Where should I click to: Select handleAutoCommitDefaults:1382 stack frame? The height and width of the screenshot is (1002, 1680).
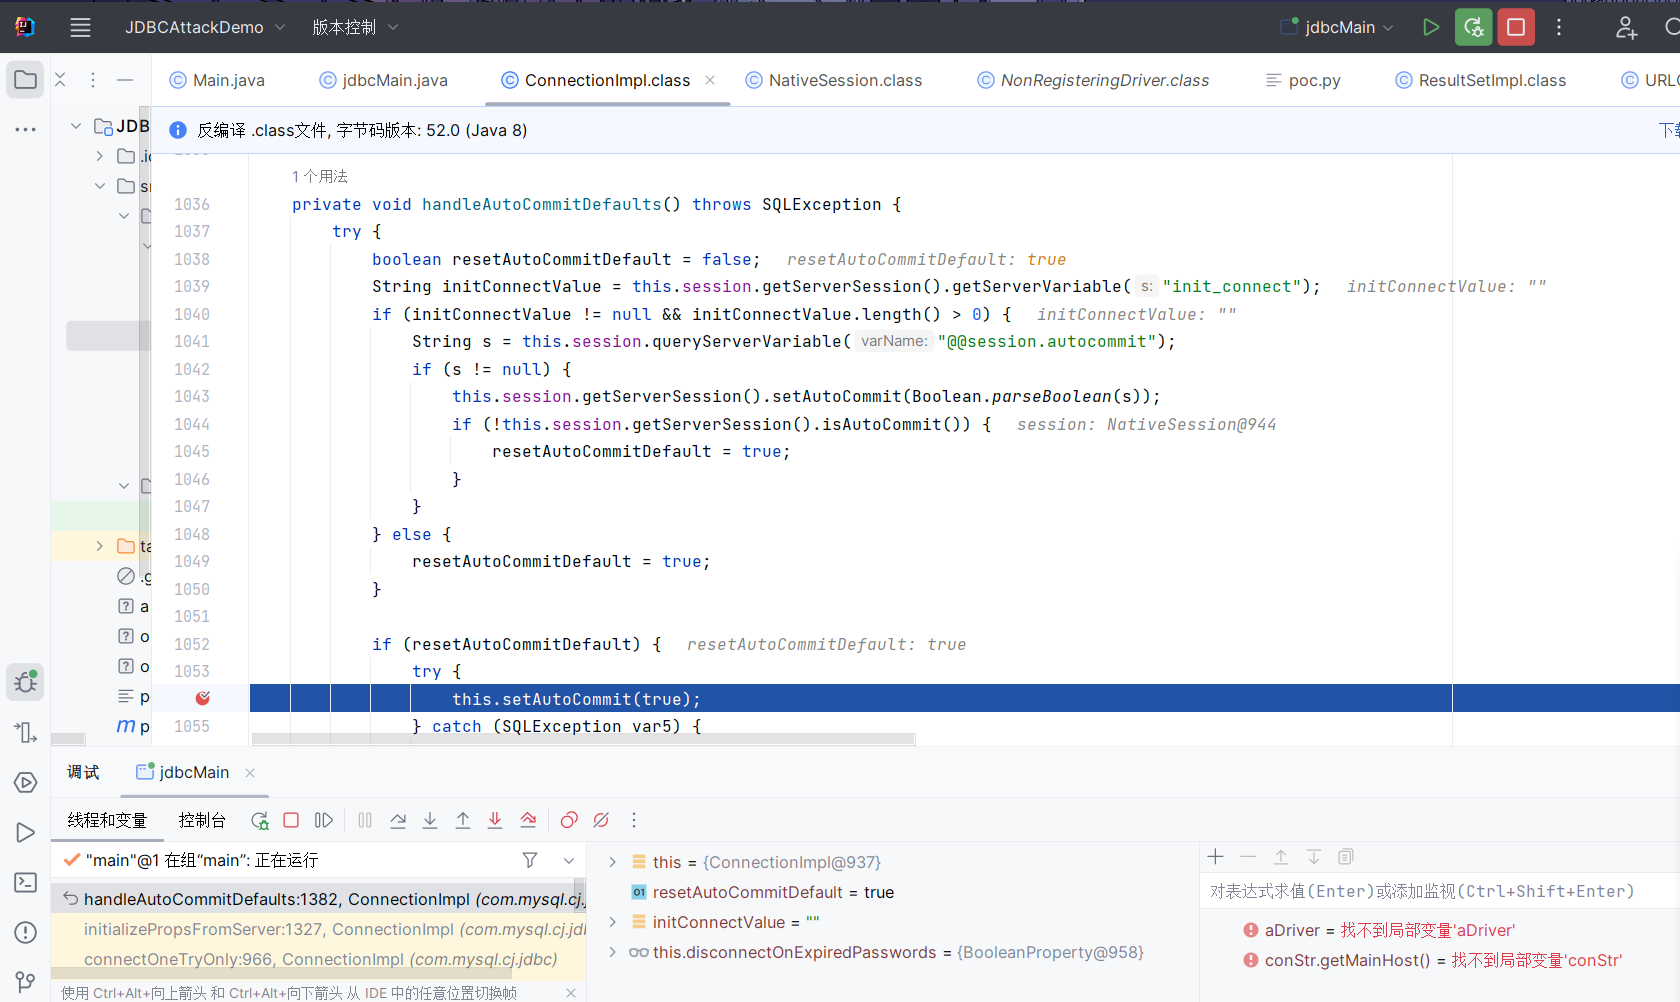tap(319, 899)
